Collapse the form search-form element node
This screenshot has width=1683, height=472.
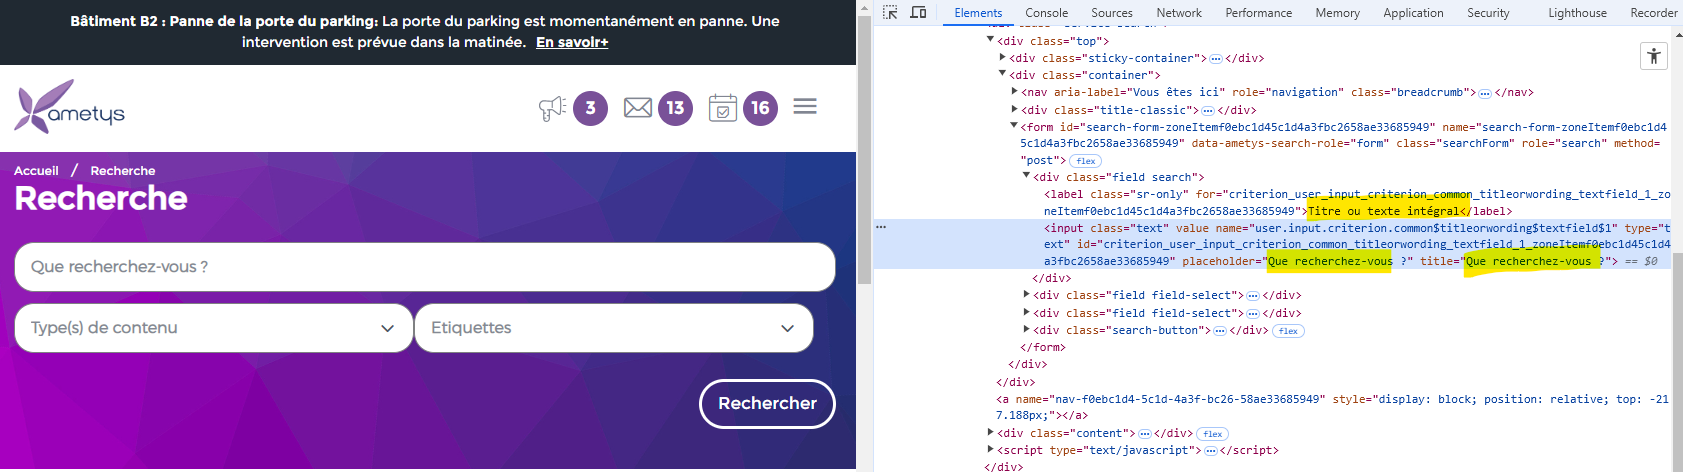[1013, 127]
